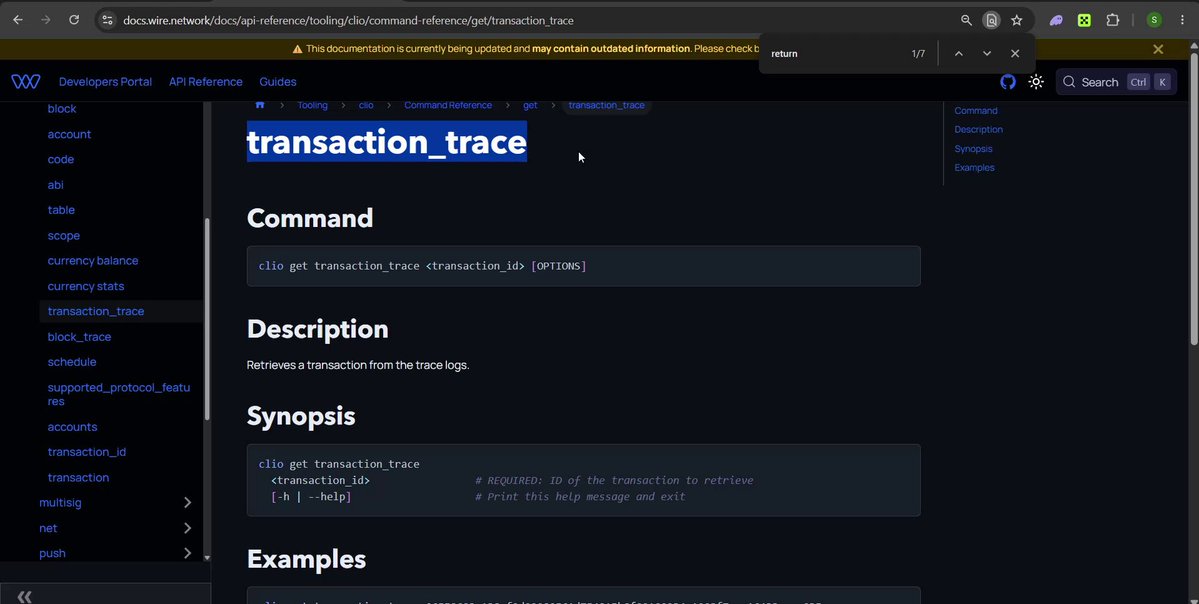Click the page vertical scrollbar

tap(1194, 199)
